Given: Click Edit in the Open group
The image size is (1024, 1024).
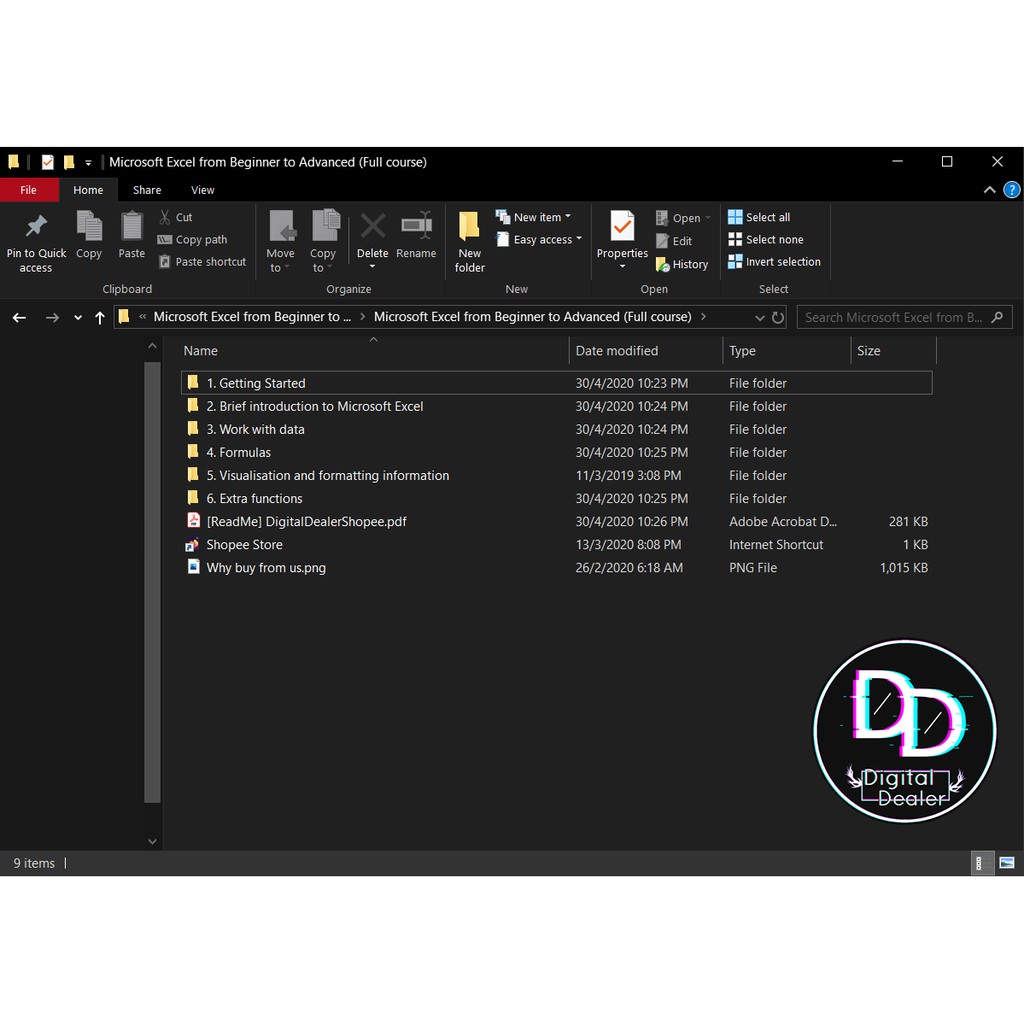Looking at the screenshot, I should 674,241.
